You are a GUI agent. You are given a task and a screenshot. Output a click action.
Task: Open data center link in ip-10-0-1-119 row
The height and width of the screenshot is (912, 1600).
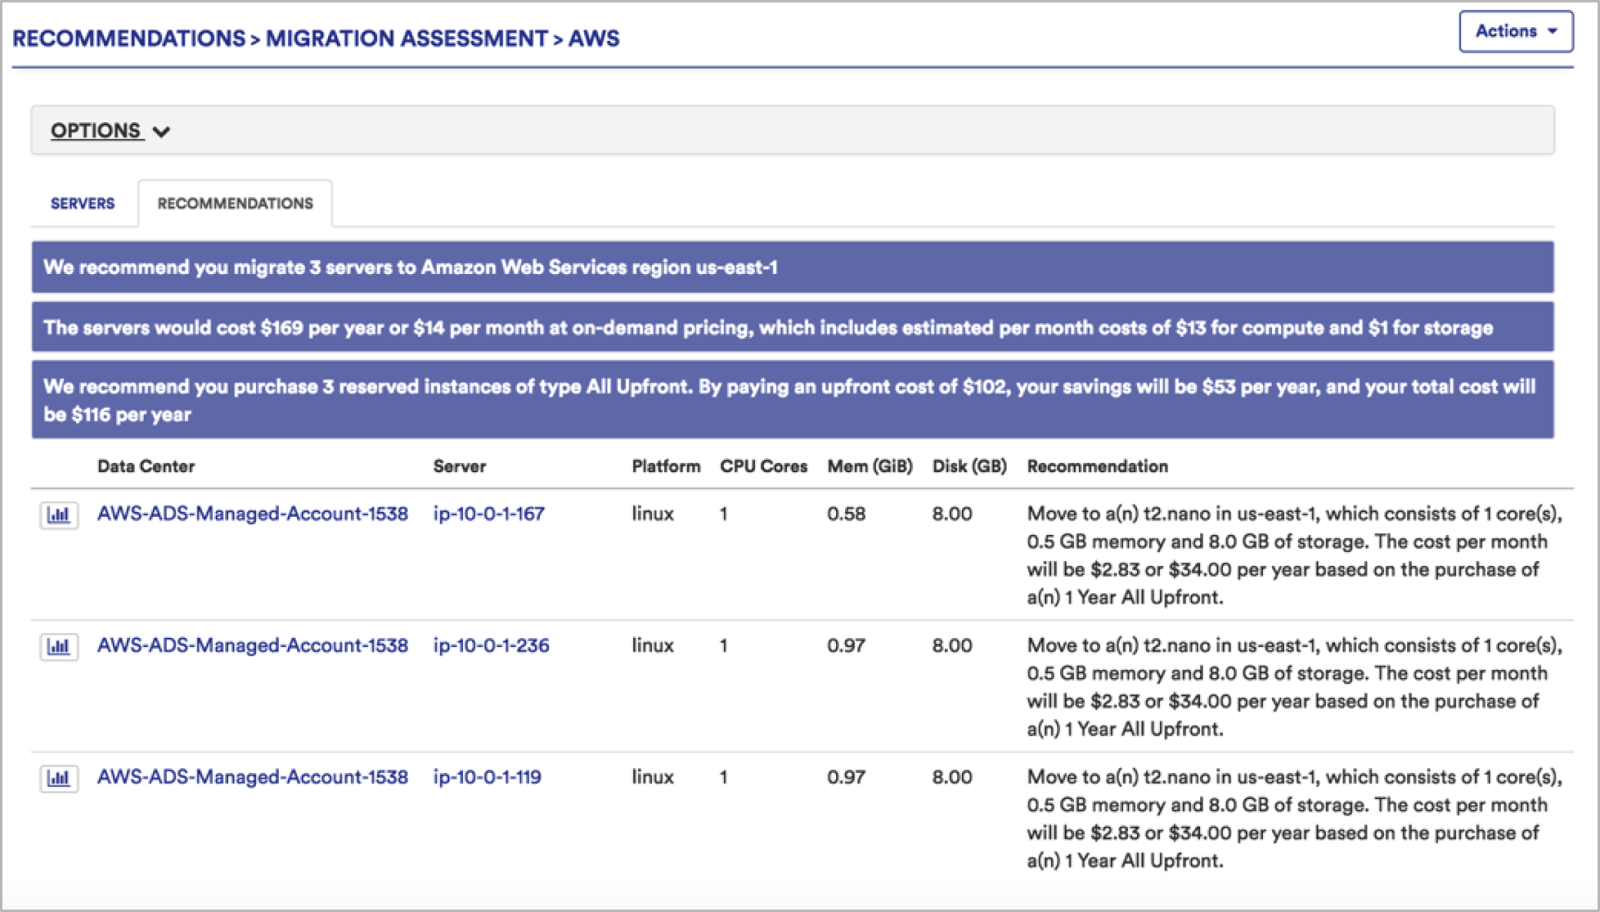253,777
